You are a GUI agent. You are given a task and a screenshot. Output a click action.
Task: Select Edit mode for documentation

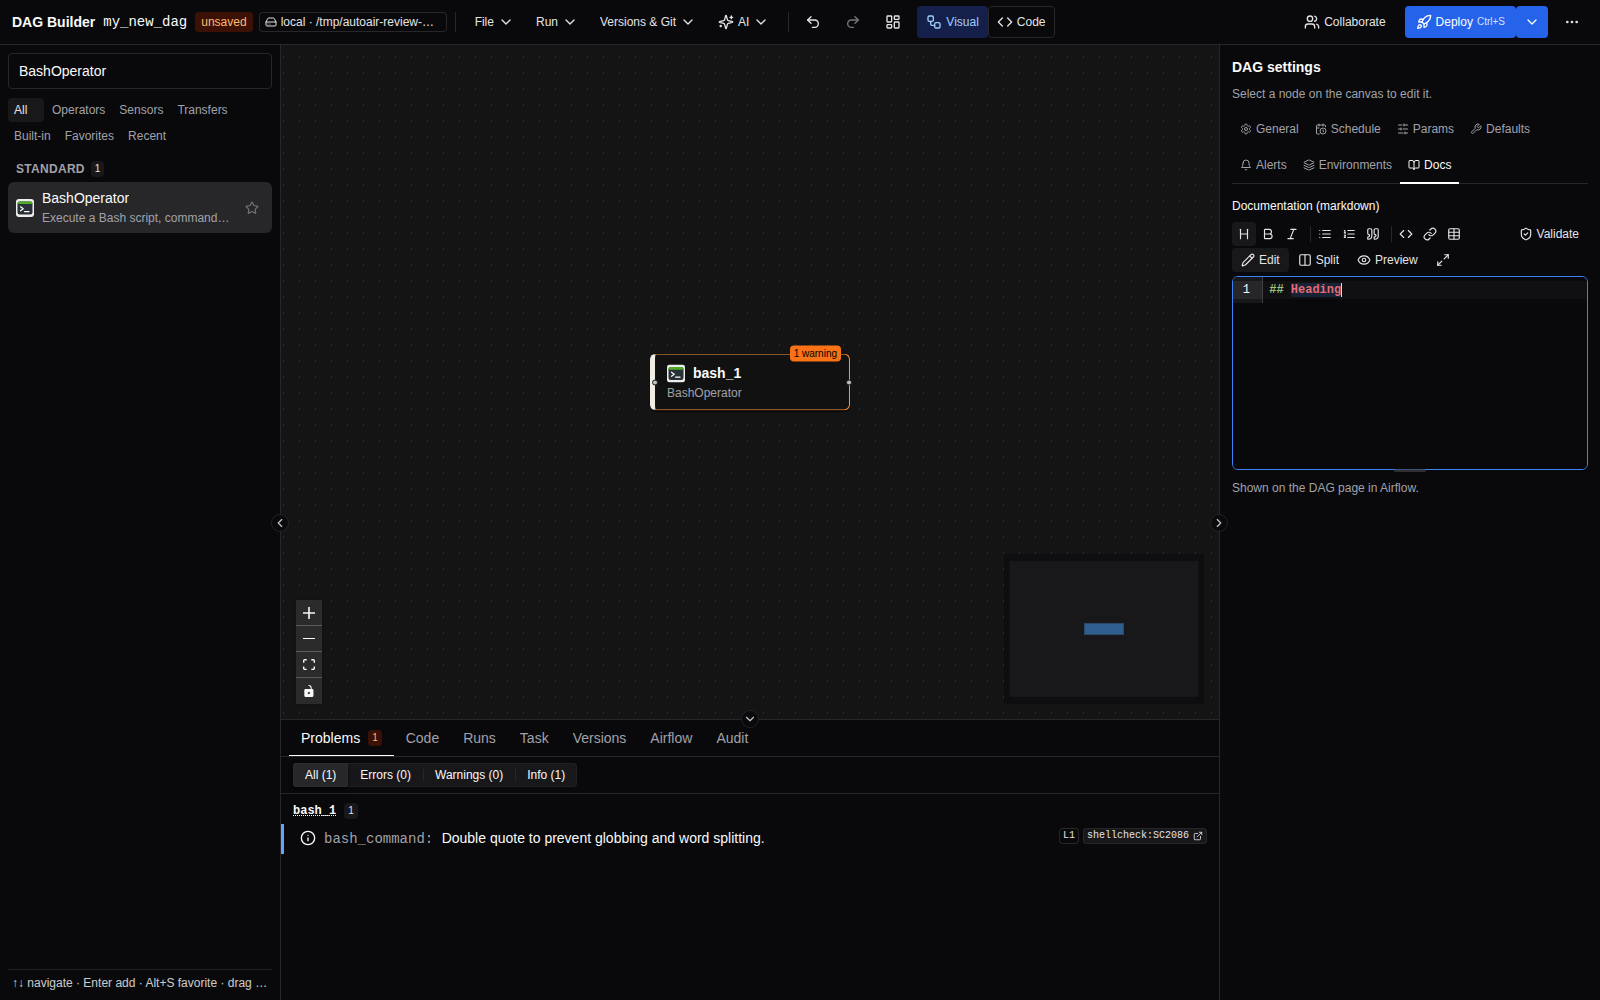pos(1261,260)
